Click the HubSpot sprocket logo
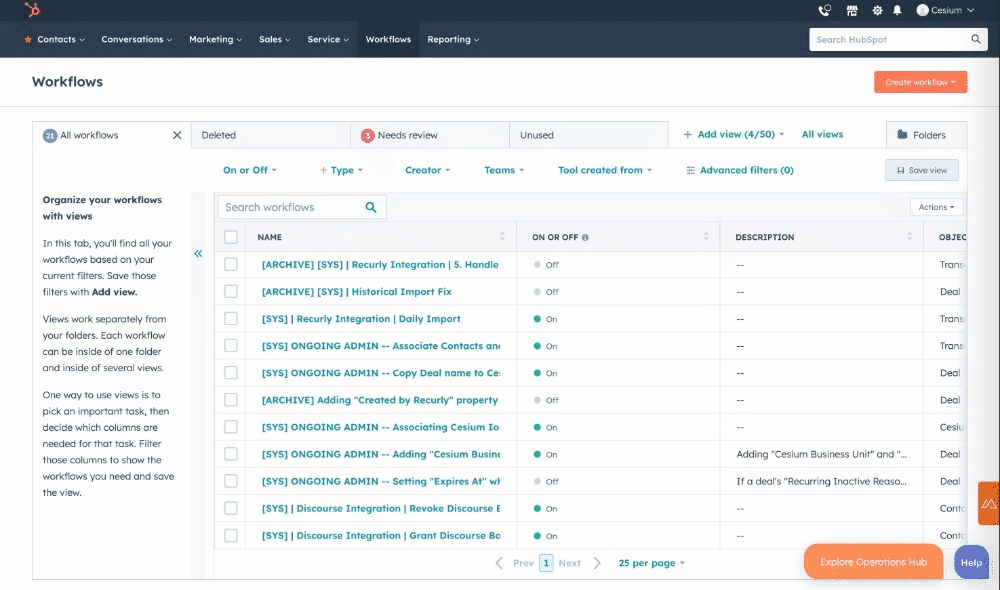 click(x=32, y=10)
